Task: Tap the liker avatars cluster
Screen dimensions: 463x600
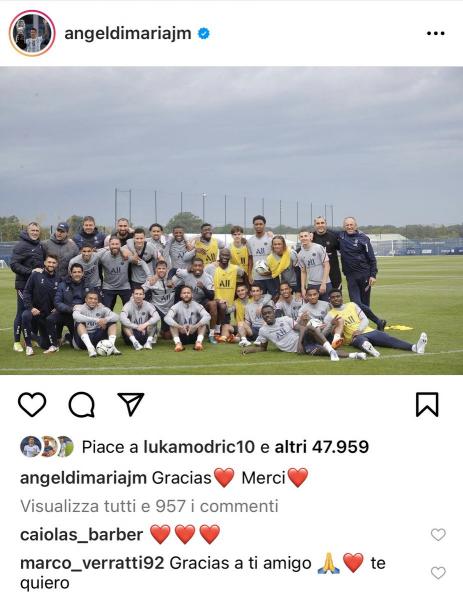Action: 47,447
